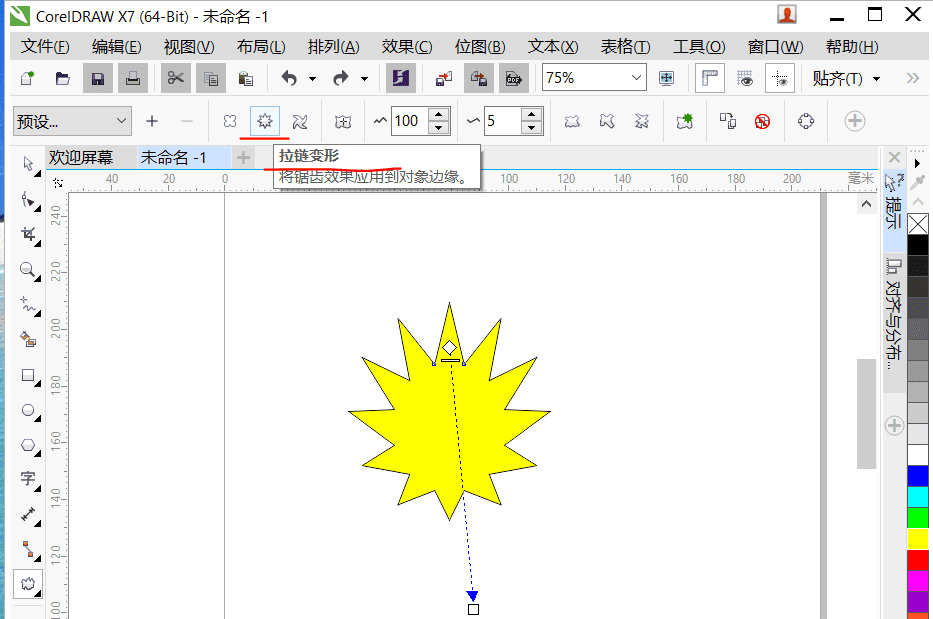Select the Zipper distortion (拉链变形) icon
Screen dimensions: 933x619
265,121
